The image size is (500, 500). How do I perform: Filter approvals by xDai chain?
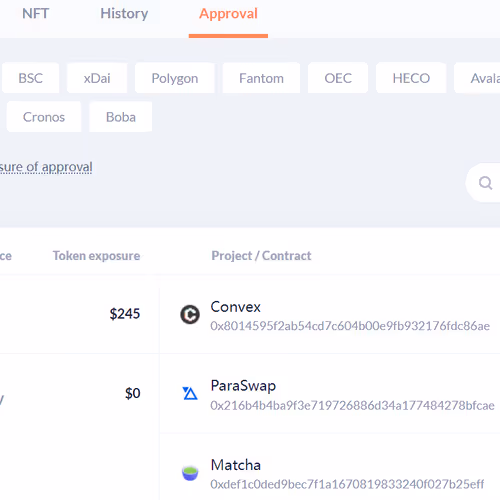pyautogui.click(x=97, y=78)
